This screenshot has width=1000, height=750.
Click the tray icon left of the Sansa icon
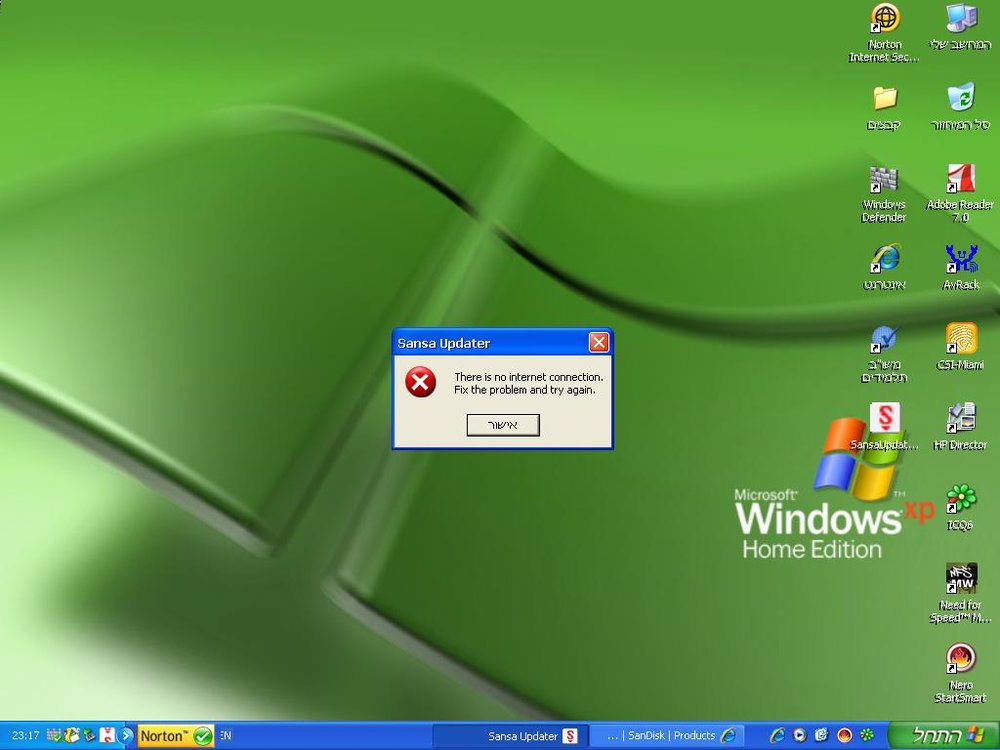click(x=89, y=735)
